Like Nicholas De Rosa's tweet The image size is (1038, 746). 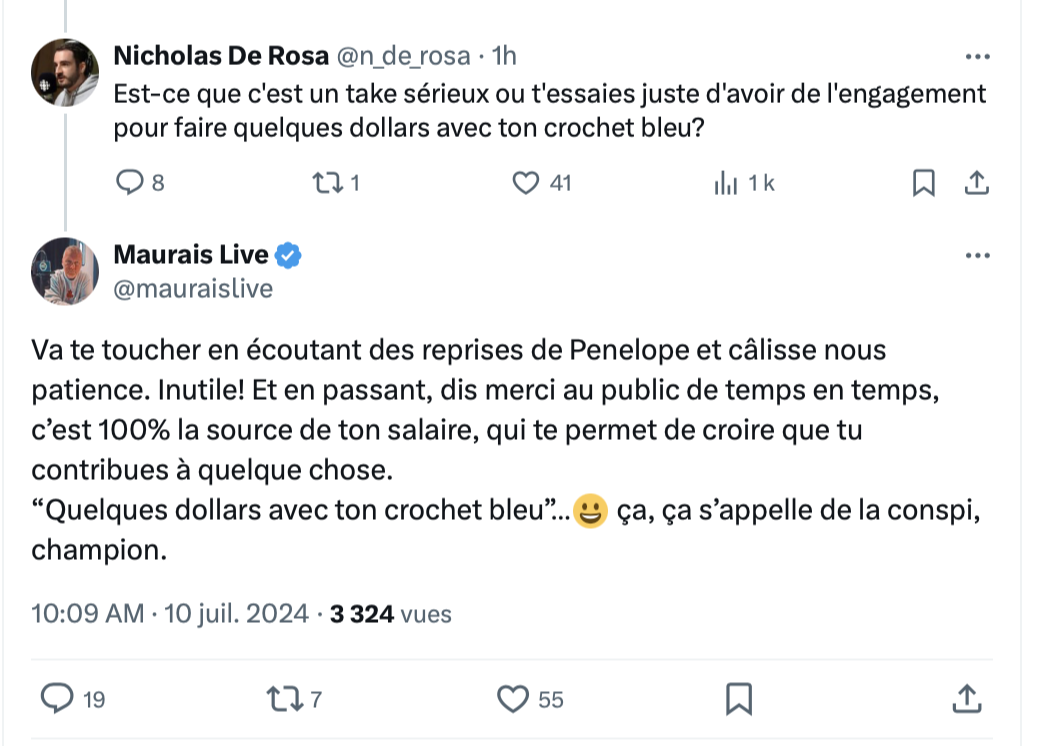coord(526,183)
